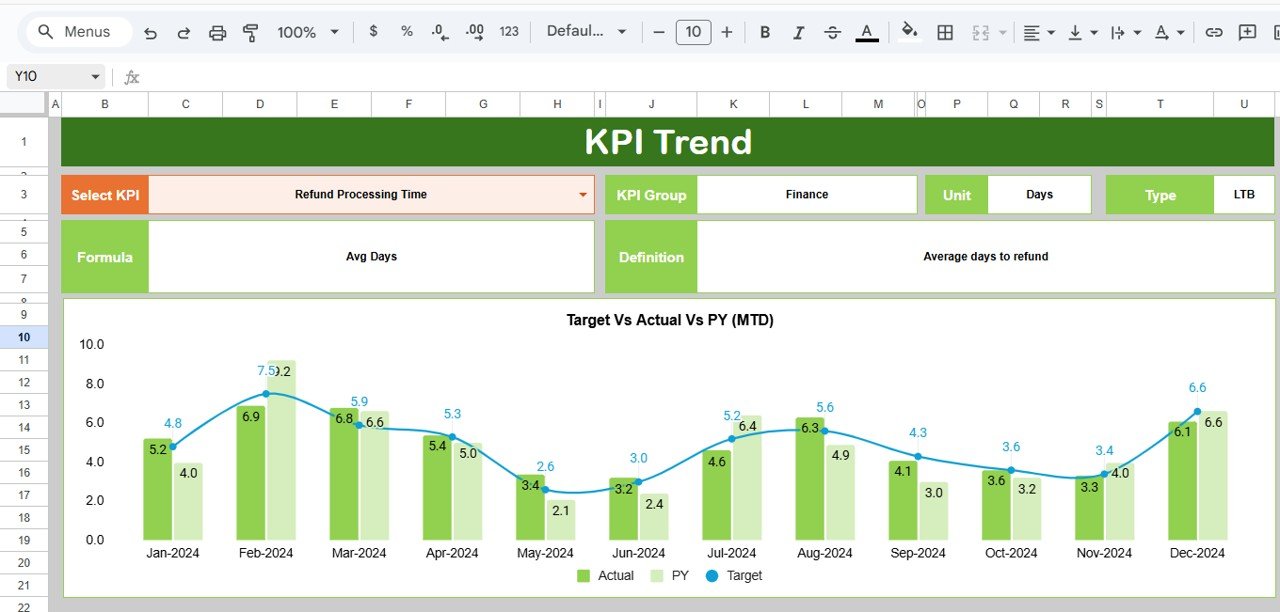The width and height of the screenshot is (1280, 612).
Task: Click the Insert link icon
Action: [x=1213, y=32]
